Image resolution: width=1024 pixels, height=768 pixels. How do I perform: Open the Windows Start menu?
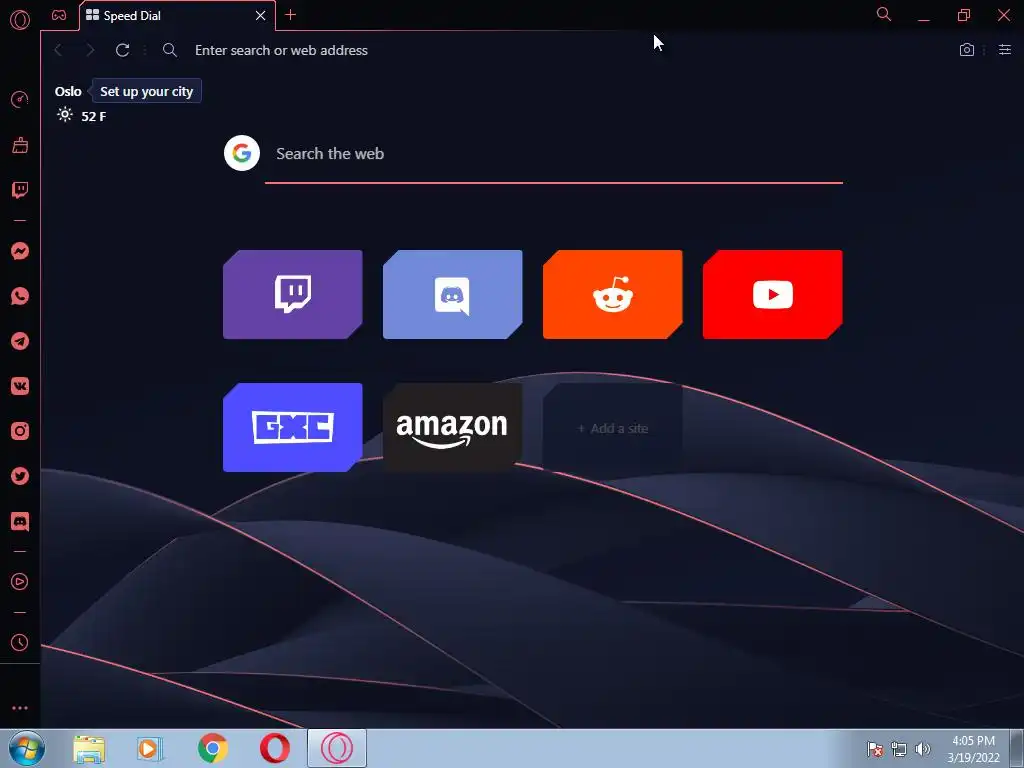[27, 748]
